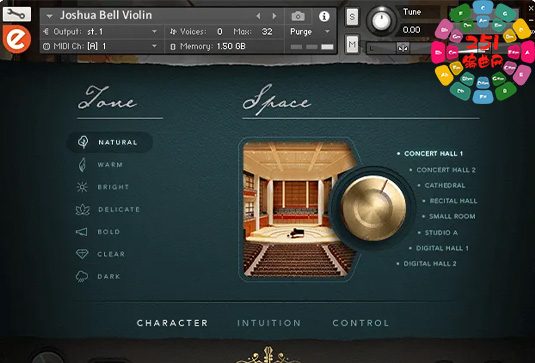Click the Voices count 0
535x363 pixels.
click(219, 32)
